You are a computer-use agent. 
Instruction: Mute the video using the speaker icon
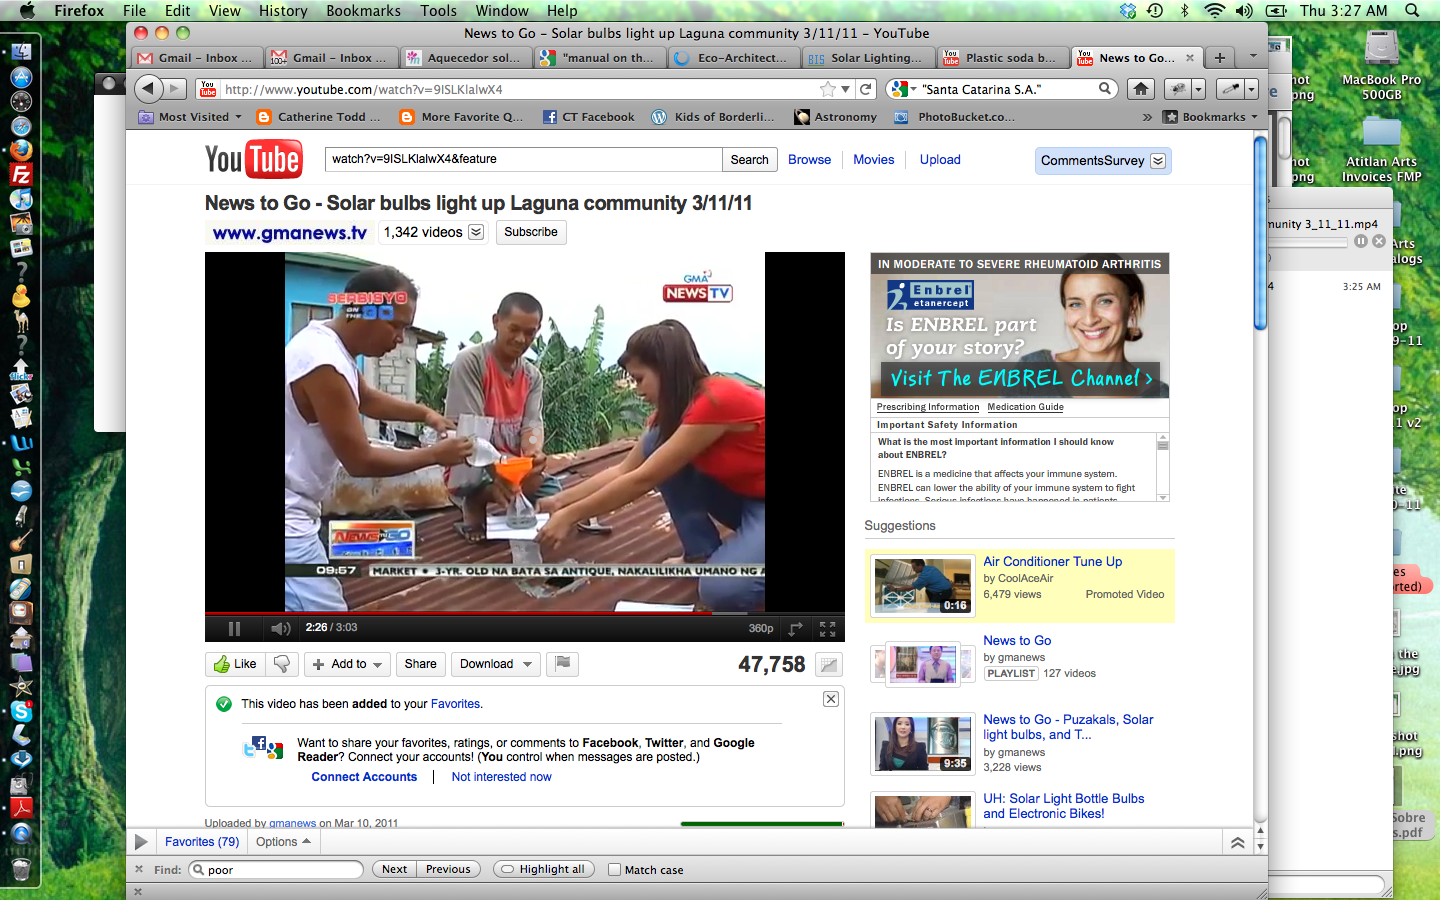[x=280, y=629]
